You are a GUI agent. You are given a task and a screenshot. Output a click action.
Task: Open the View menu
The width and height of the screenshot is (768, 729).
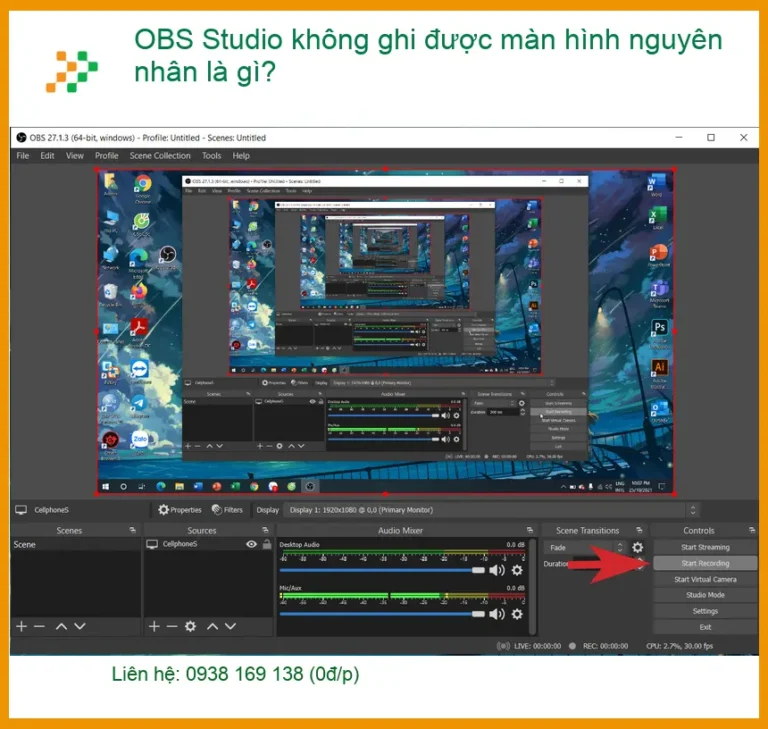[74, 156]
